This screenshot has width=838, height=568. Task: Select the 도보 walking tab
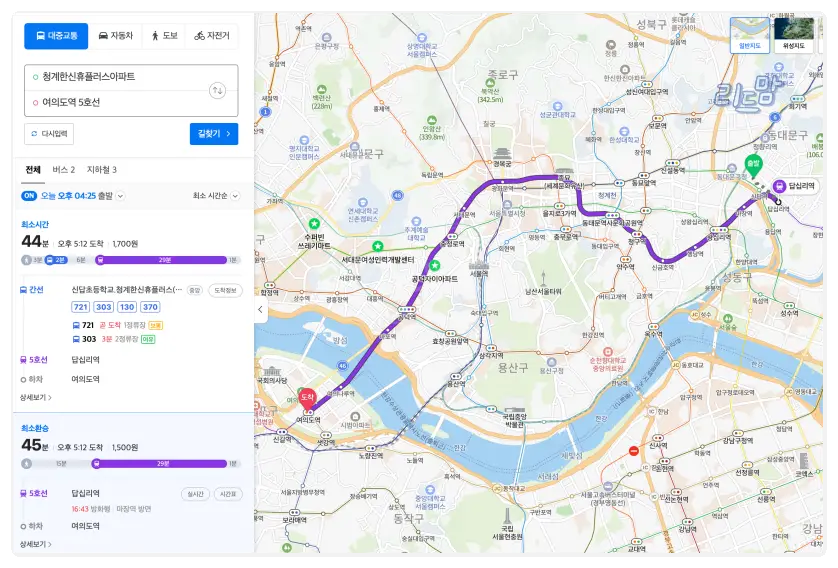pyautogui.click(x=164, y=36)
